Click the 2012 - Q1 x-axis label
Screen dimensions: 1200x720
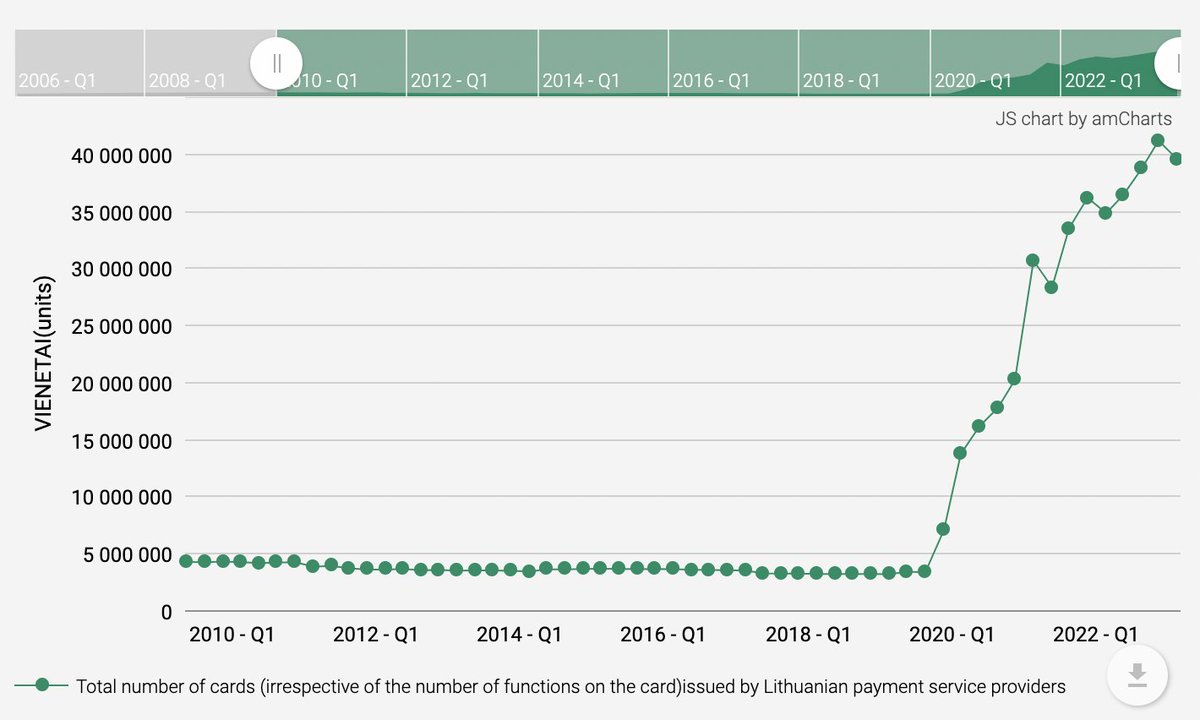pyautogui.click(x=375, y=634)
